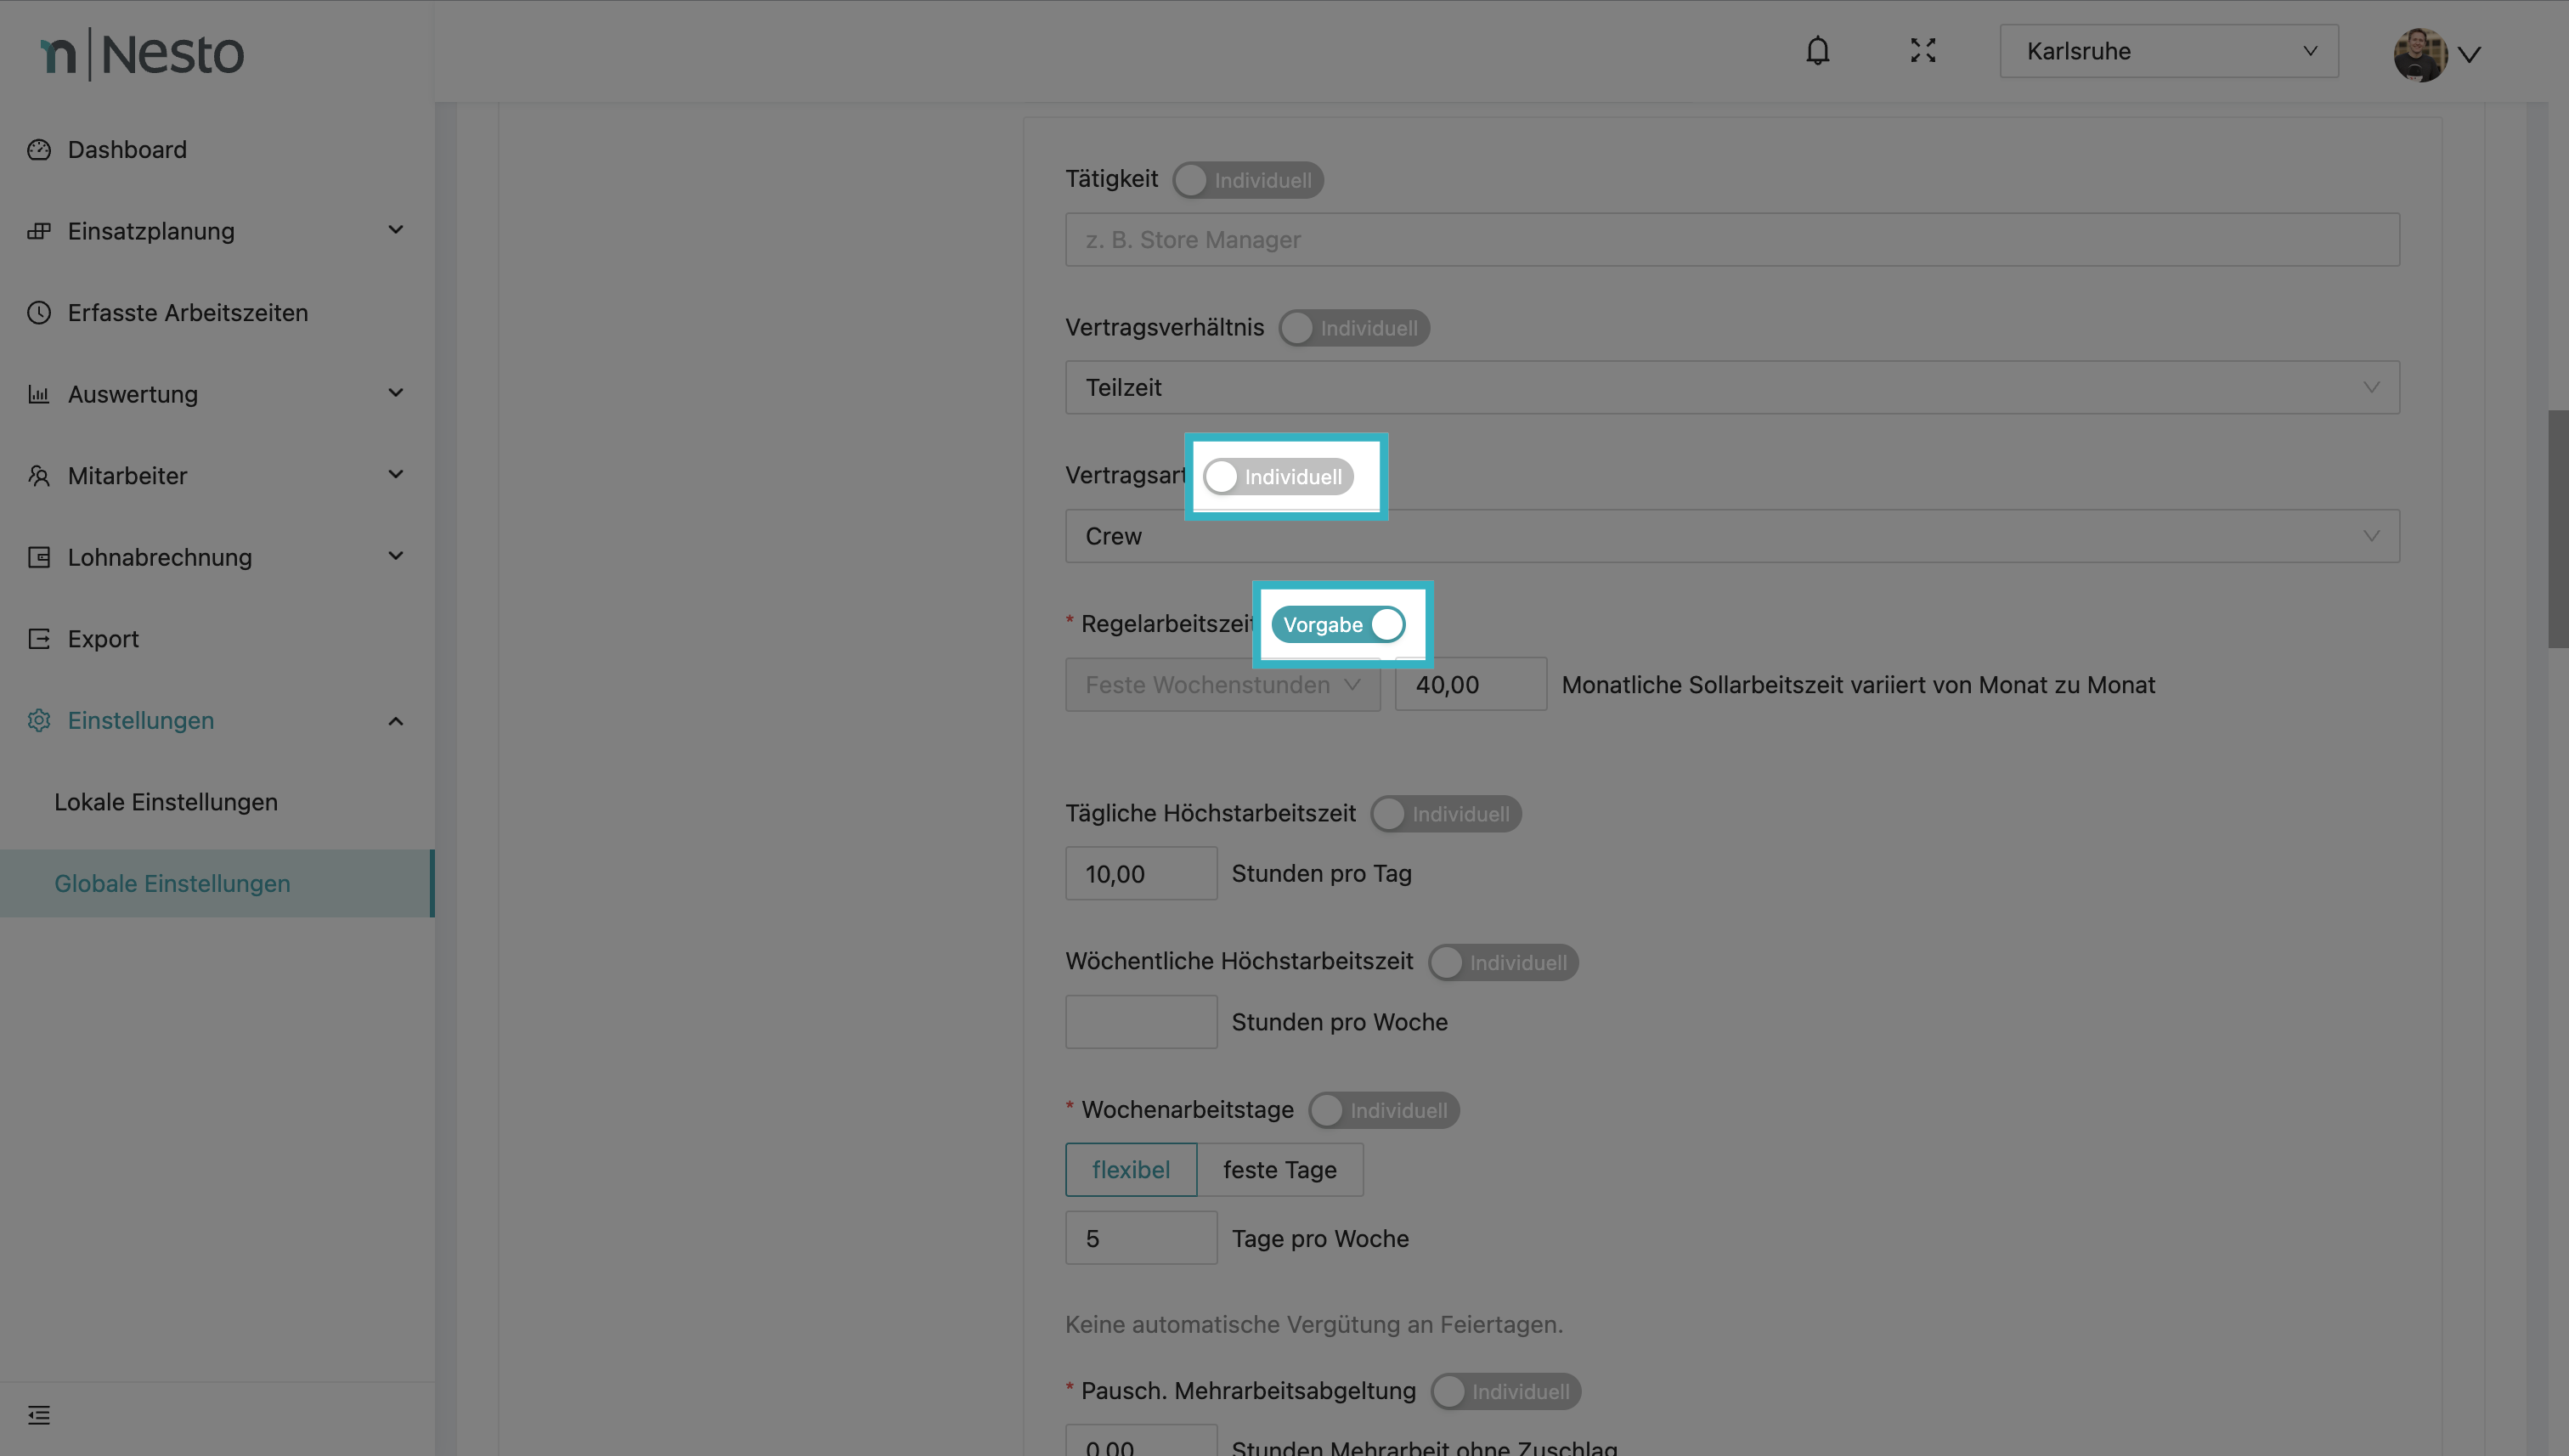Click the Dashboard gauge icon
The width and height of the screenshot is (2569, 1456).
pos(39,150)
